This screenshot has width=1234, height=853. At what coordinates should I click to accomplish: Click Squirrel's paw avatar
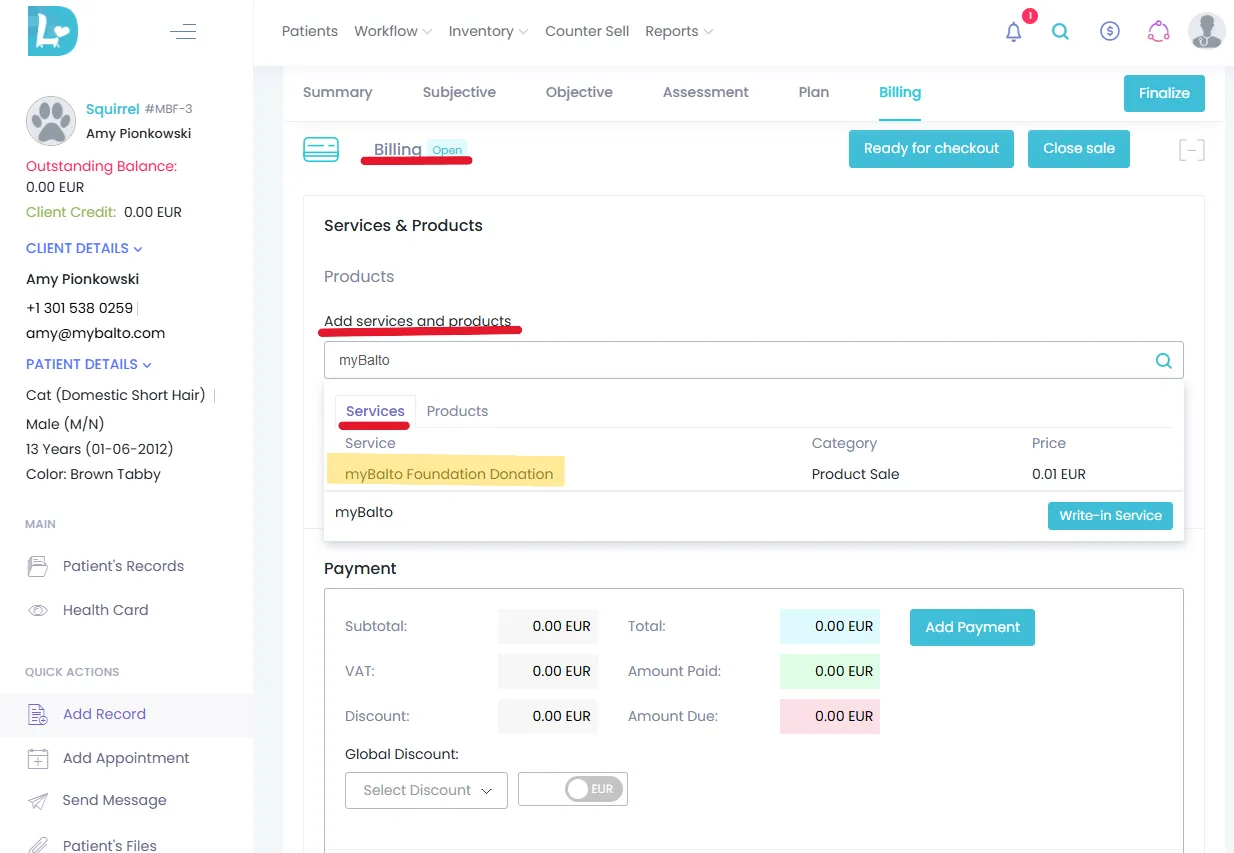(x=51, y=121)
